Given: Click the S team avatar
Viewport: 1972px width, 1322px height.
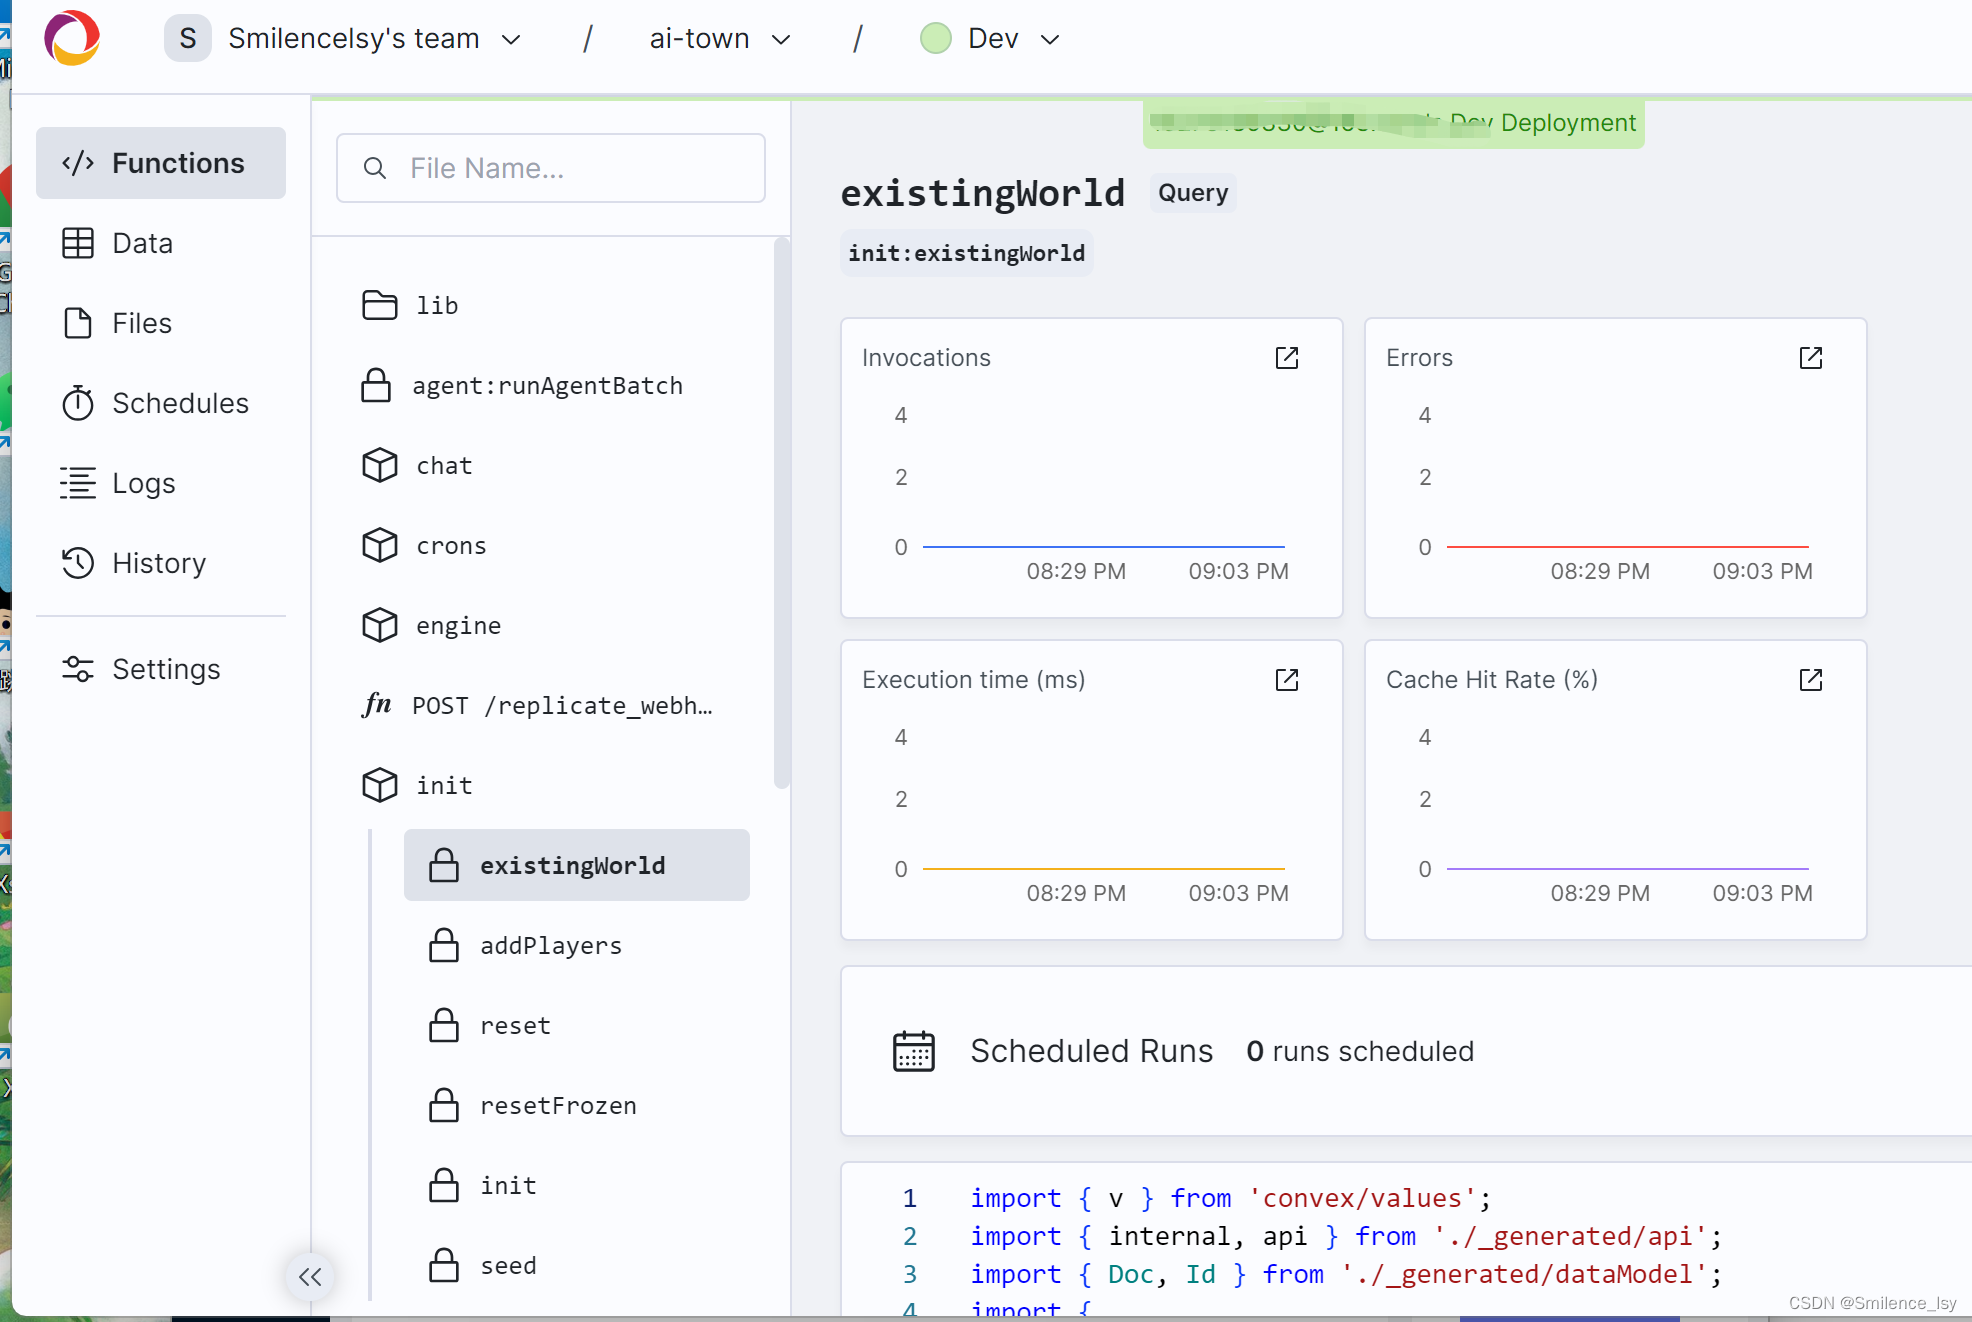Looking at the screenshot, I should tap(188, 39).
